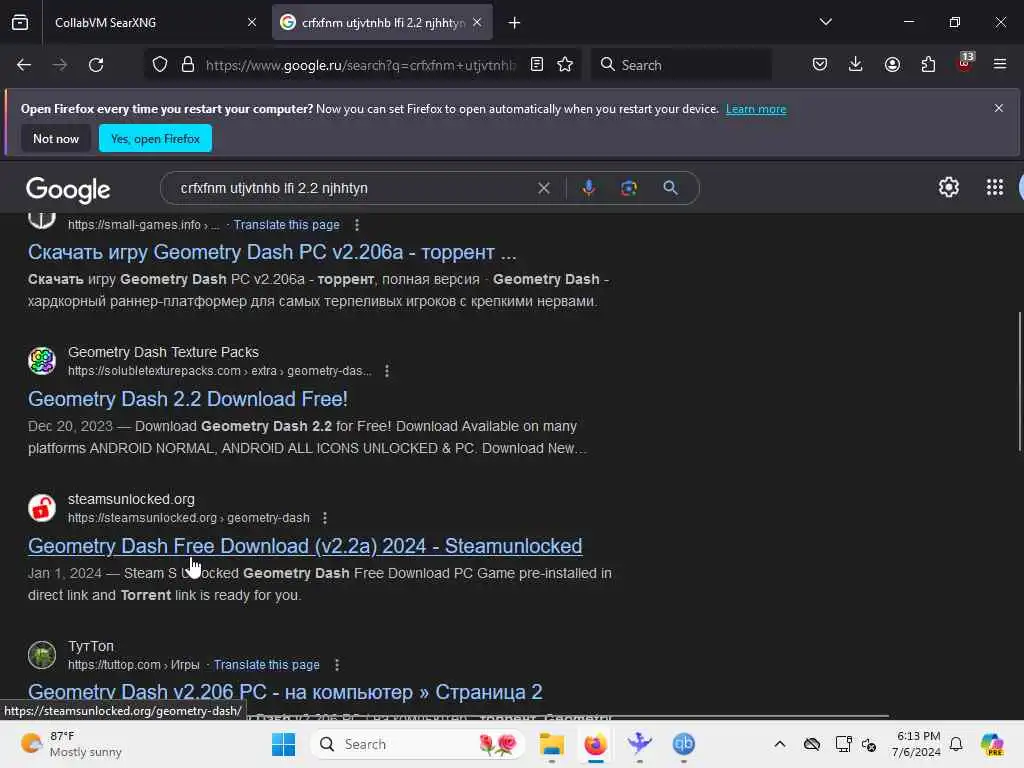
Task: Open more options for tuttop.com result
Action: click(x=337, y=665)
